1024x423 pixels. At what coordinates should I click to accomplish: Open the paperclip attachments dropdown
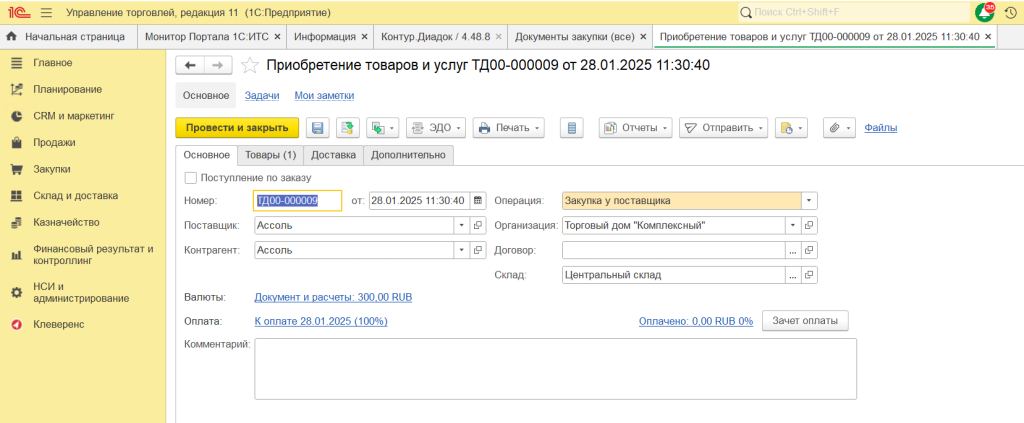(x=839, y=128)
